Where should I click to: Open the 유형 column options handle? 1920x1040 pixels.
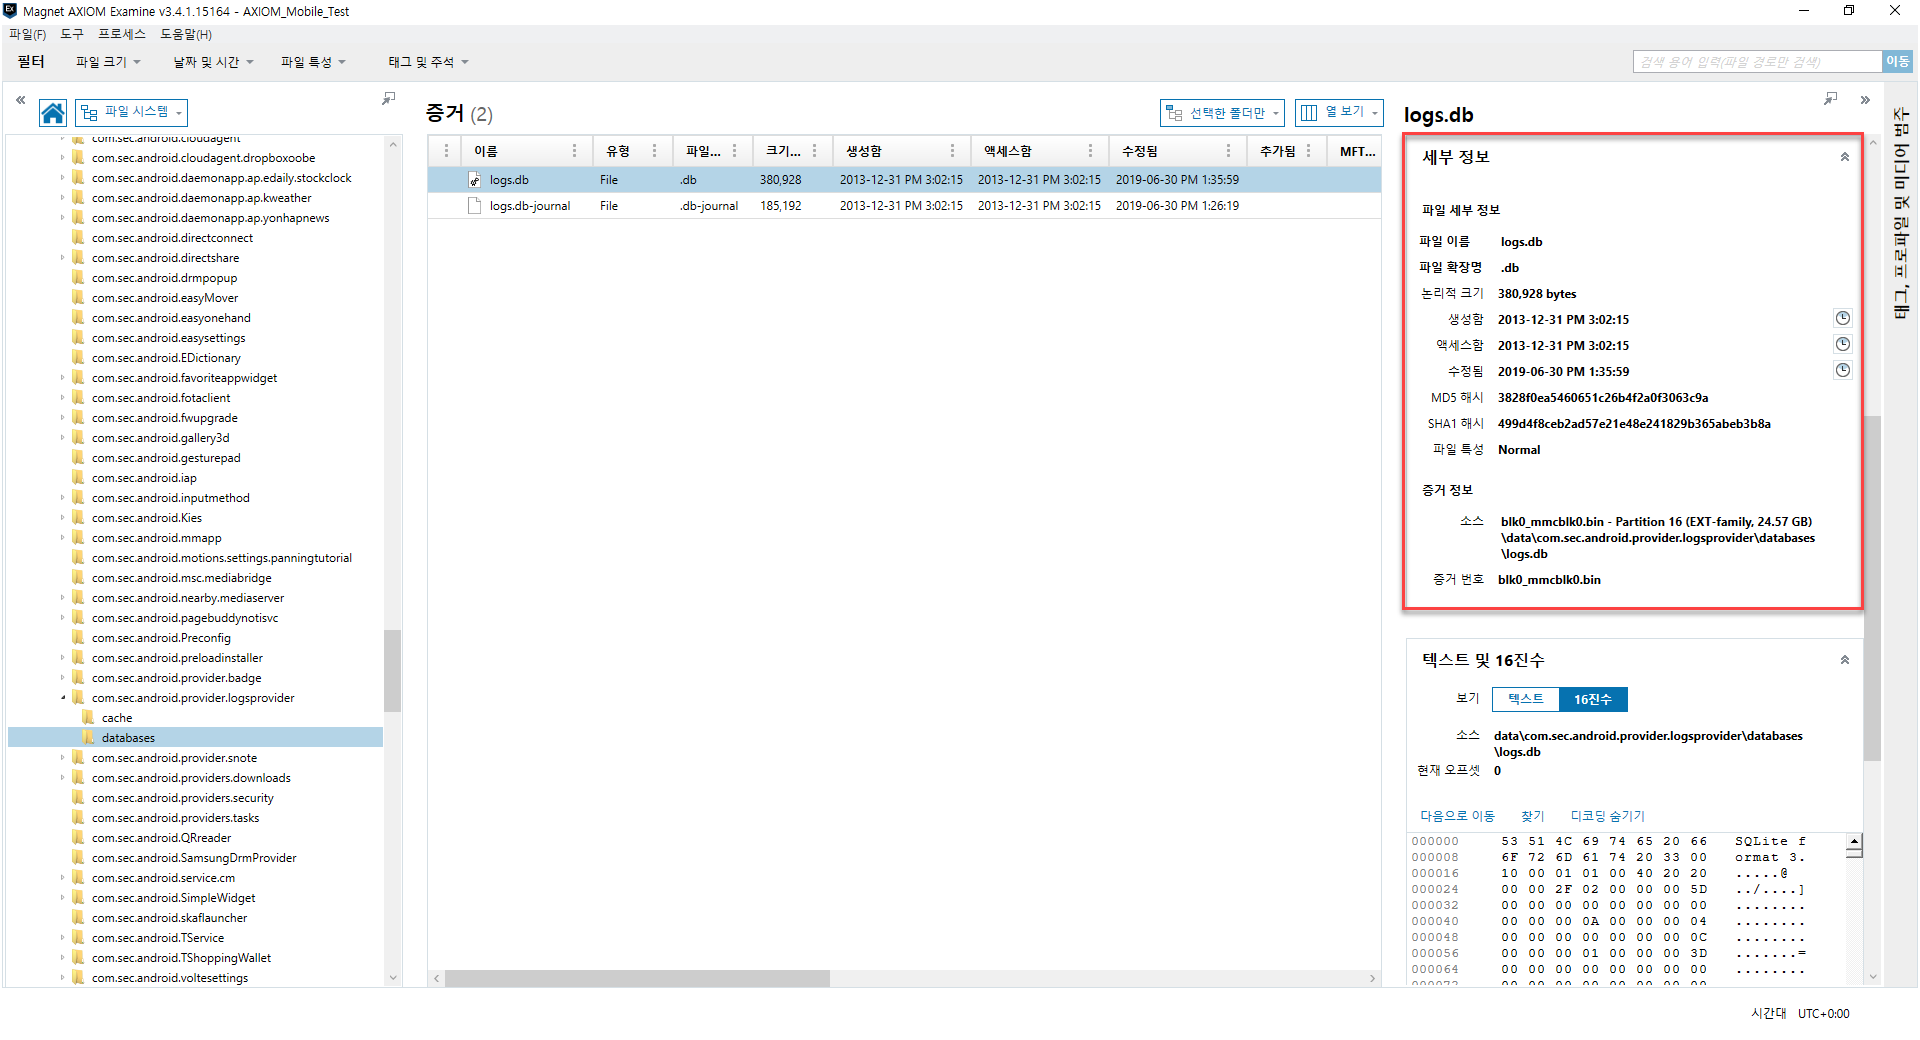click(654, 151)
